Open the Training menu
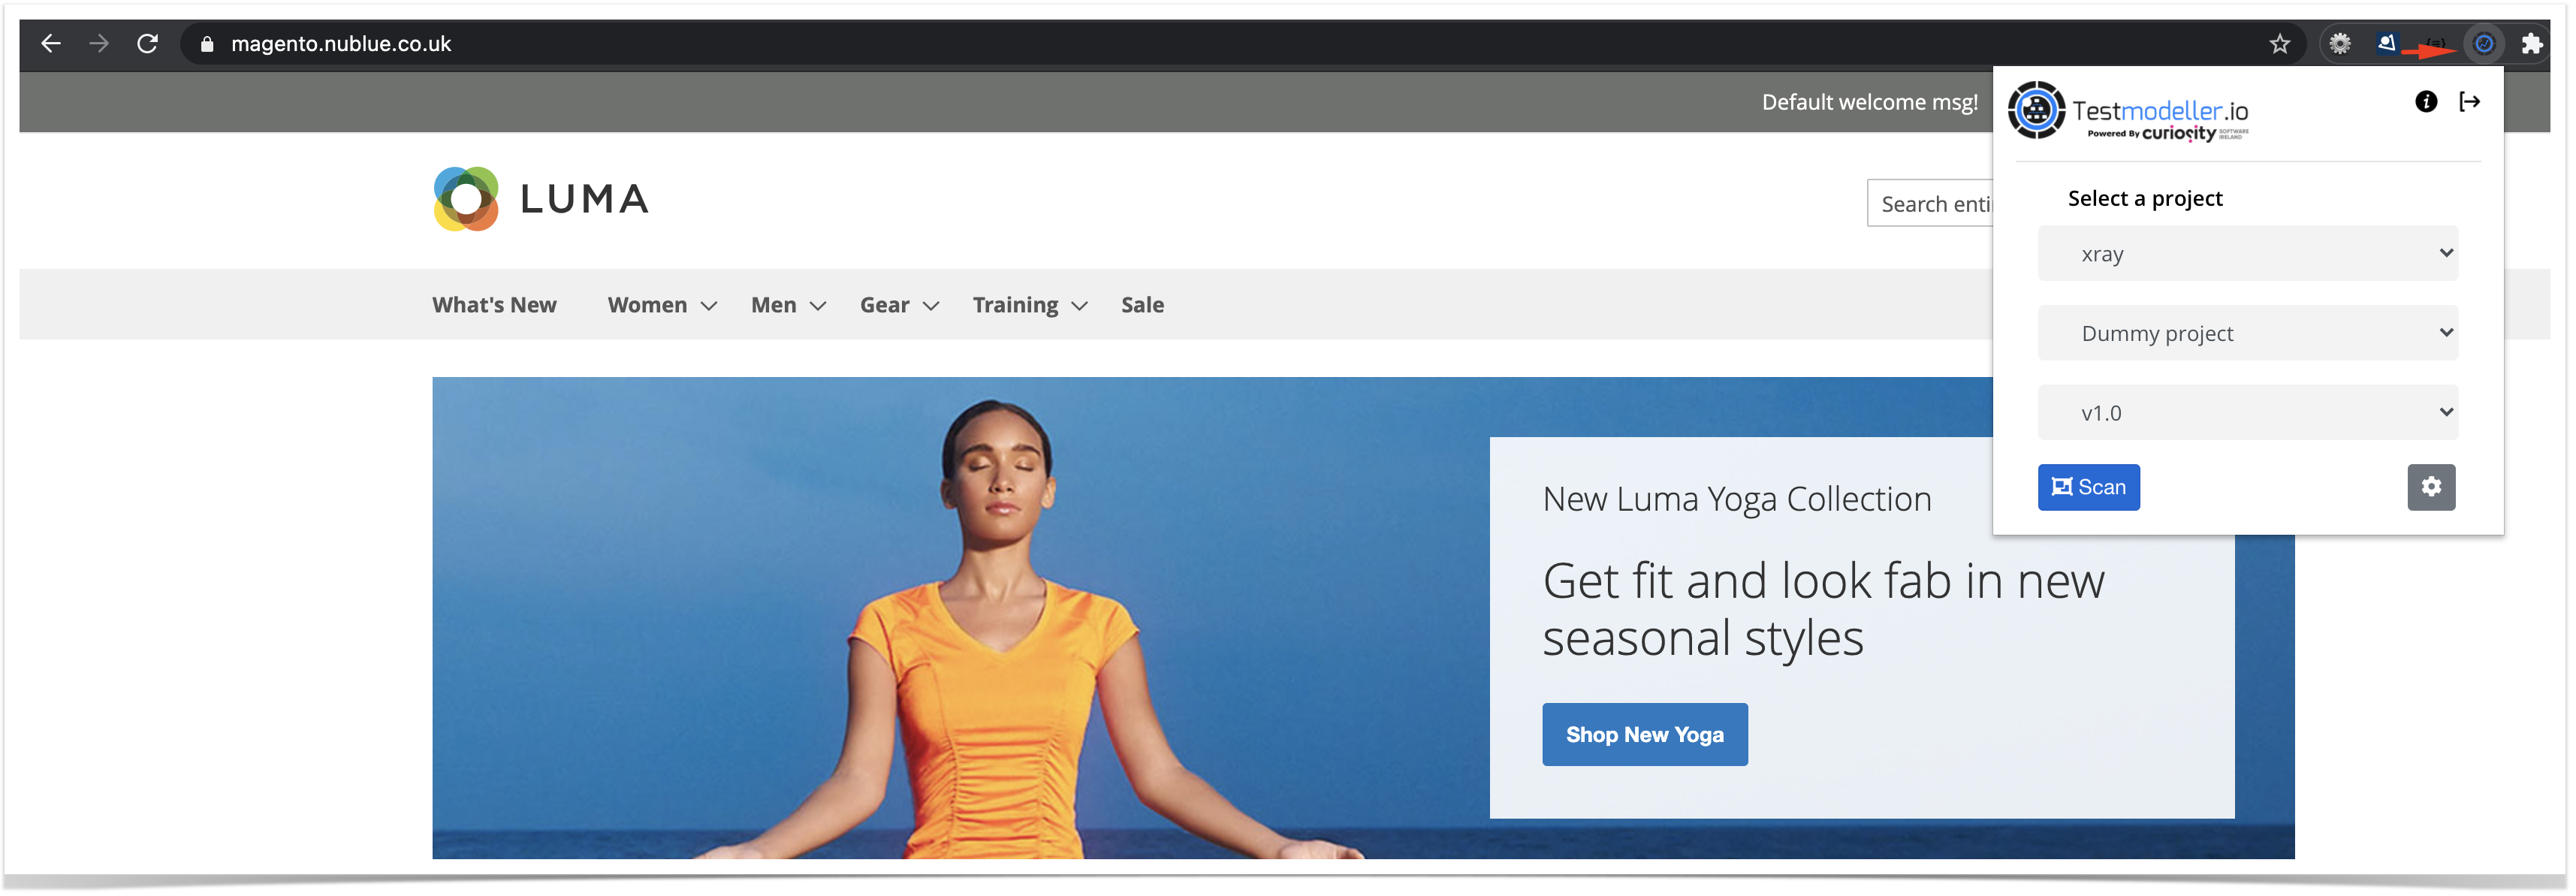Image resolution: width=2576 pixels, height=896 pixels. click(1030, 305)
